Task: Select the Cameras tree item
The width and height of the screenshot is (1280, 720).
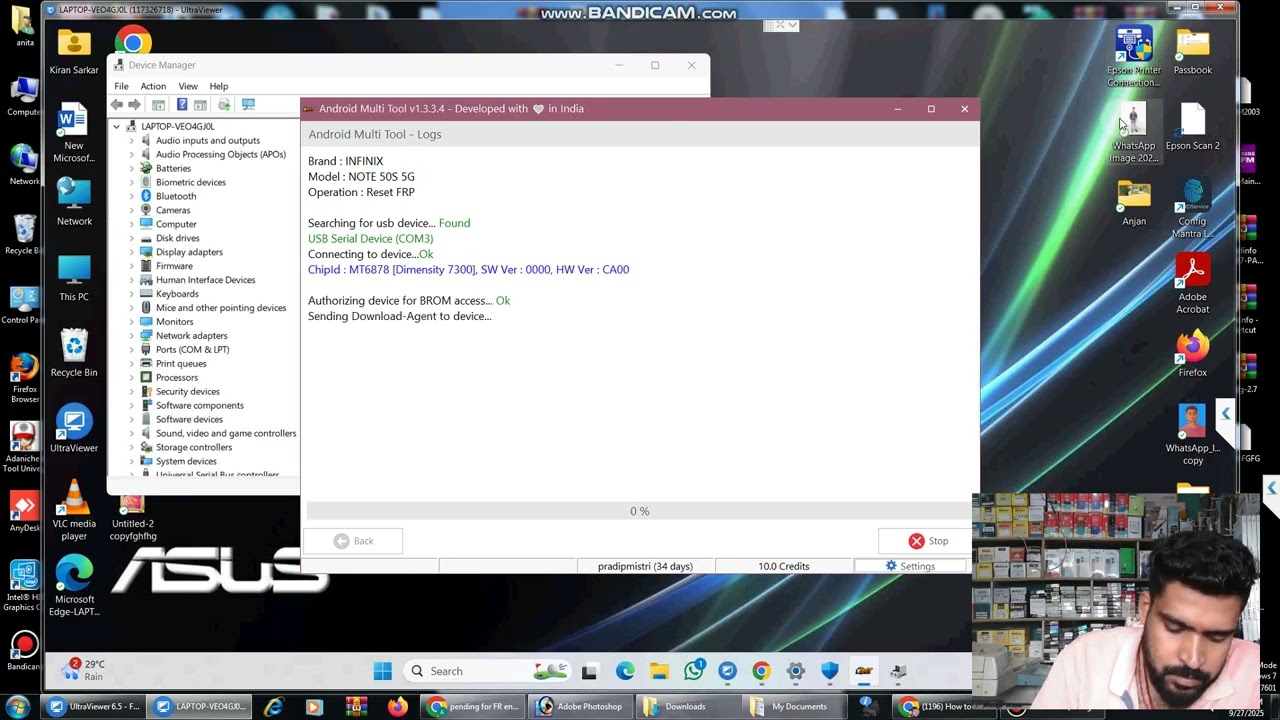Action: [173, 210]
